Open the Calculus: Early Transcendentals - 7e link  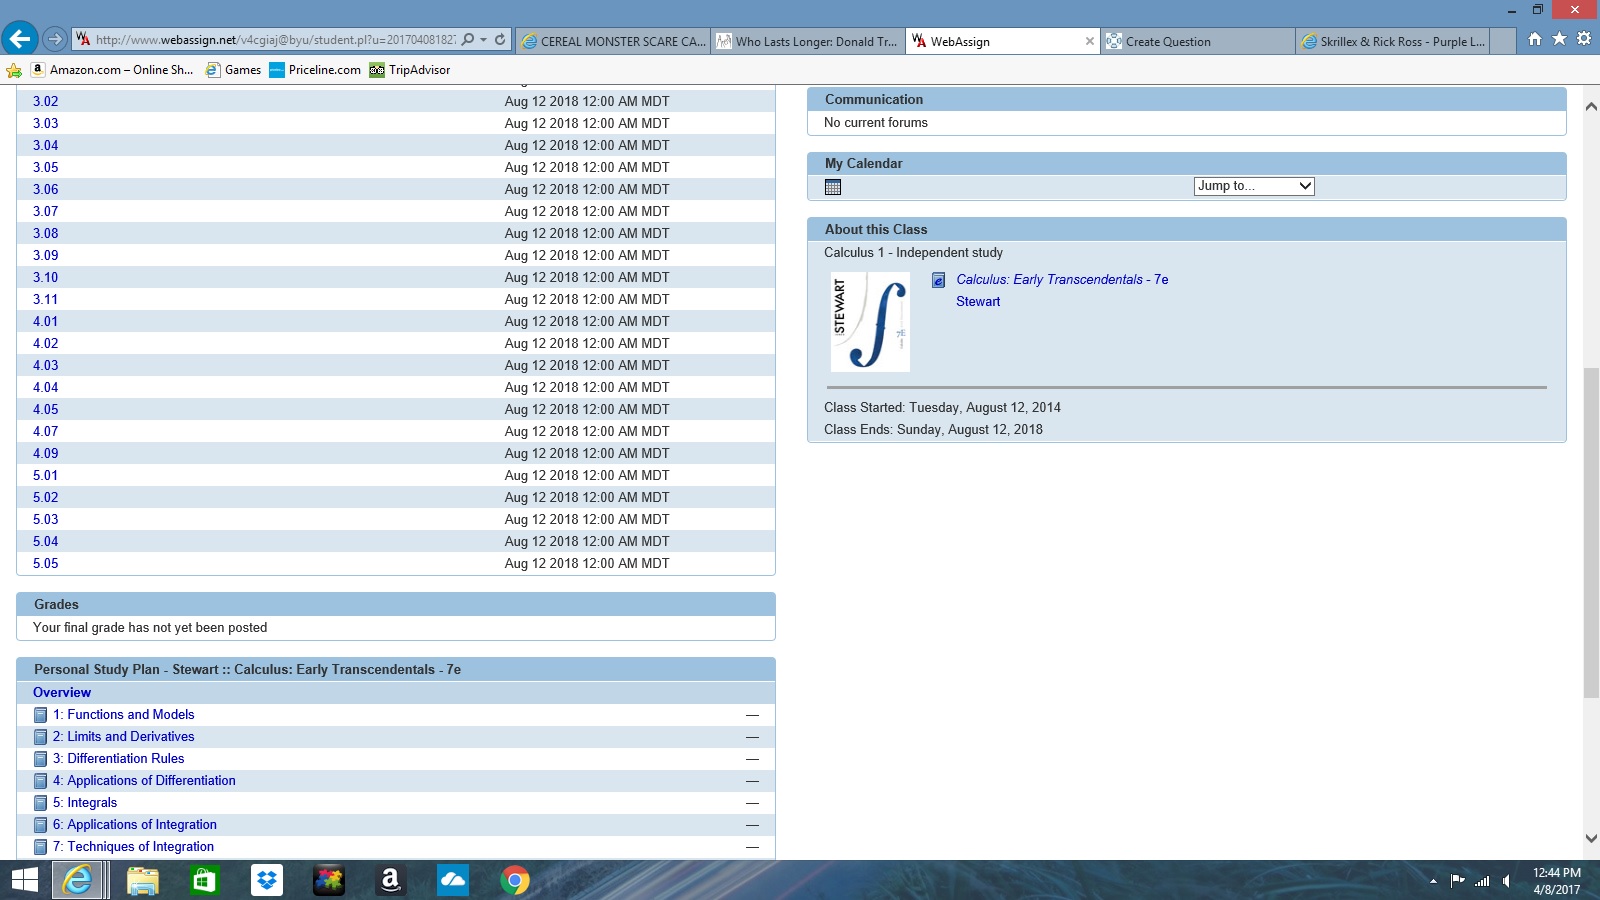point(1061,280)
